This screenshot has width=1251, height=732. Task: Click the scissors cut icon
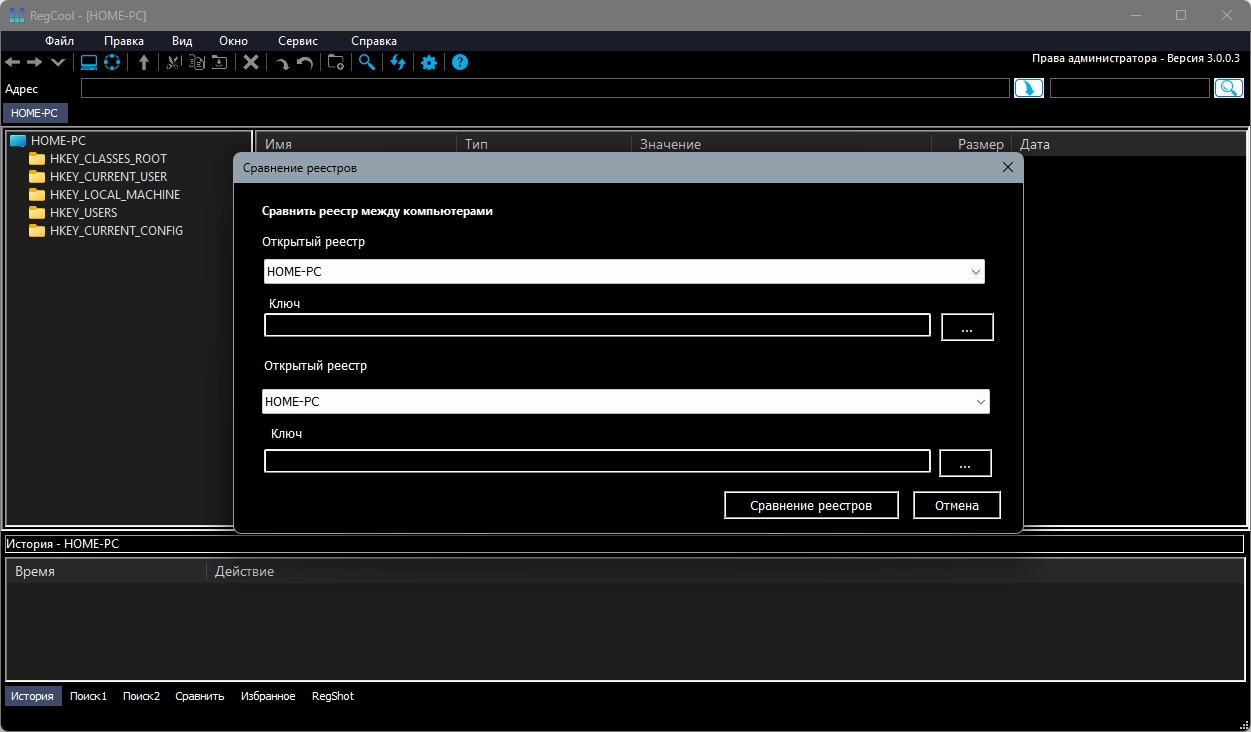point(173,63)
